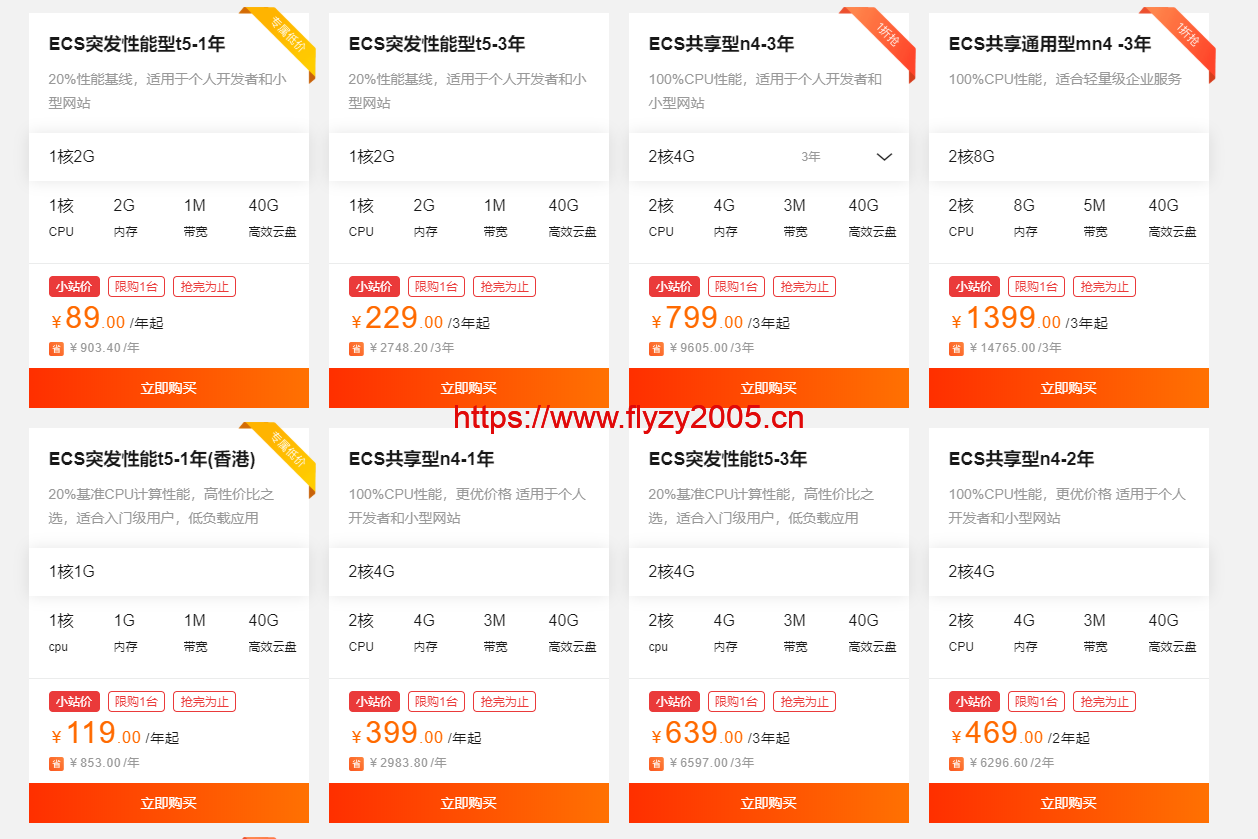Open the ECS共享型n4-1年 title
The width and height of the screenshot is (1258, 839).
tap(421, 459)
